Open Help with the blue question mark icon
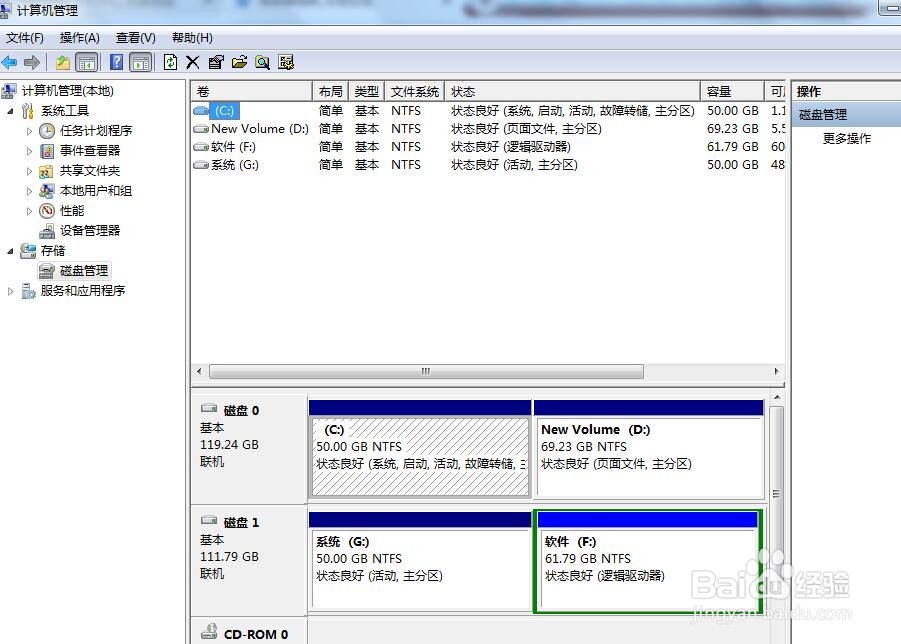This screenshot has height=644, width=901. (x=116, y=62)
